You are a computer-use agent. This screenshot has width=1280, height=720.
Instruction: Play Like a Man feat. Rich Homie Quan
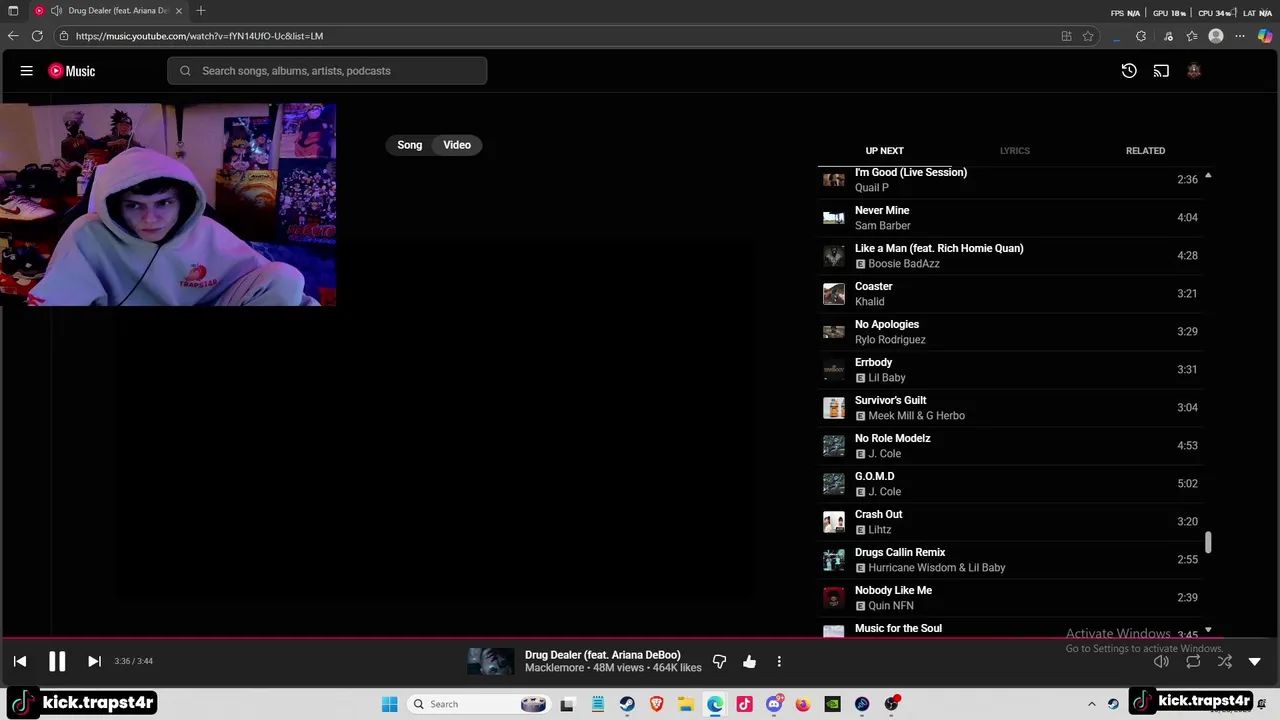(1012, 256)
